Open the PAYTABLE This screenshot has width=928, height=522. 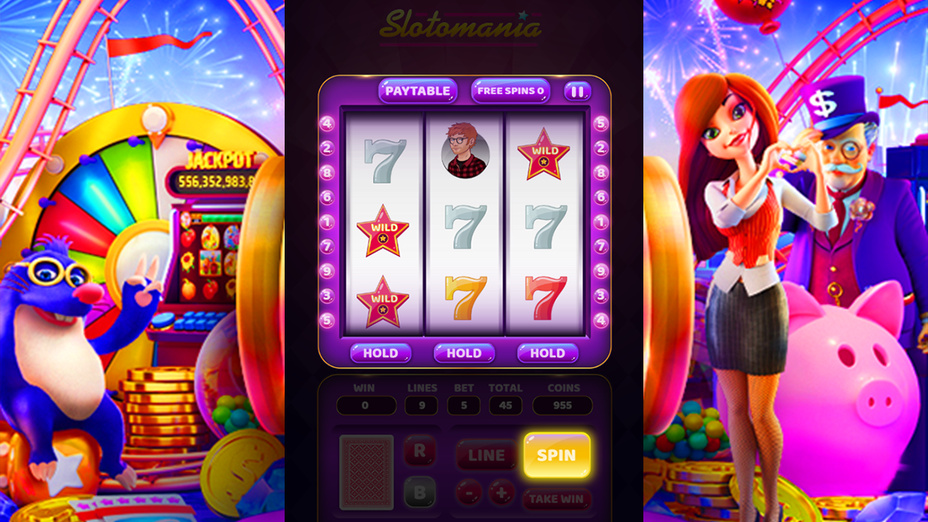(418, 91)
